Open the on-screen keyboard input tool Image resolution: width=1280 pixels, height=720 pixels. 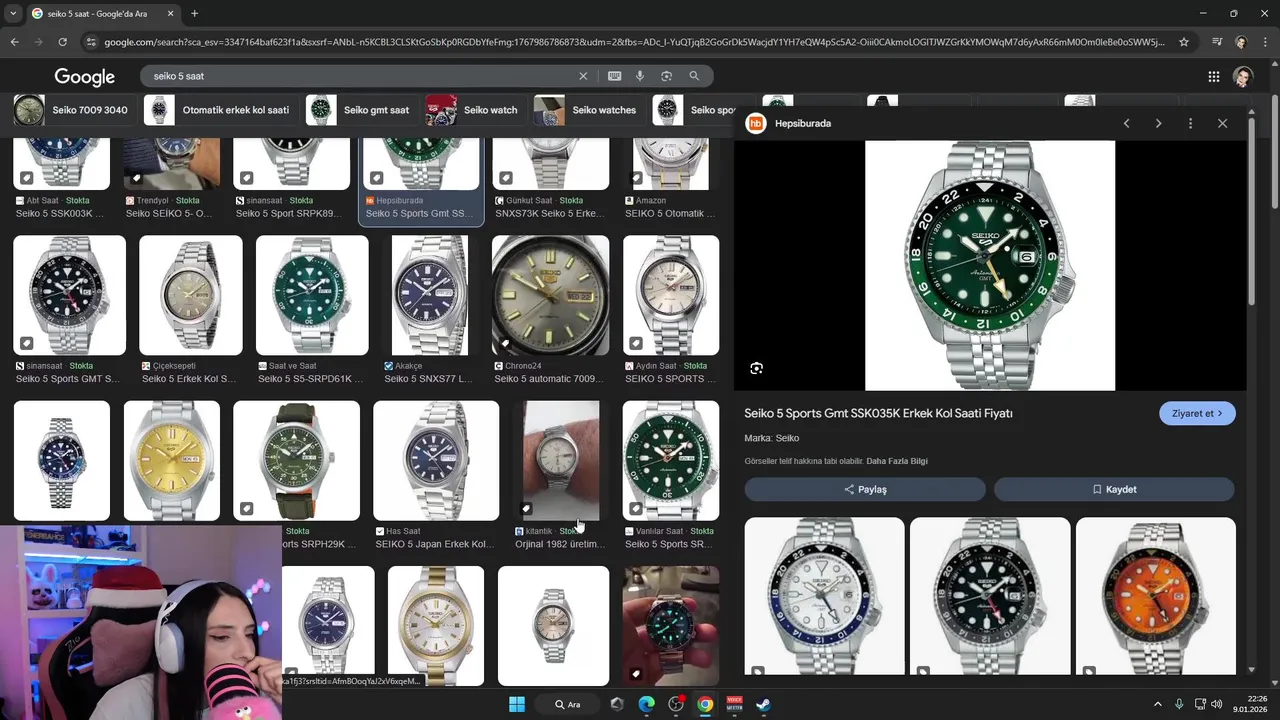614,76
